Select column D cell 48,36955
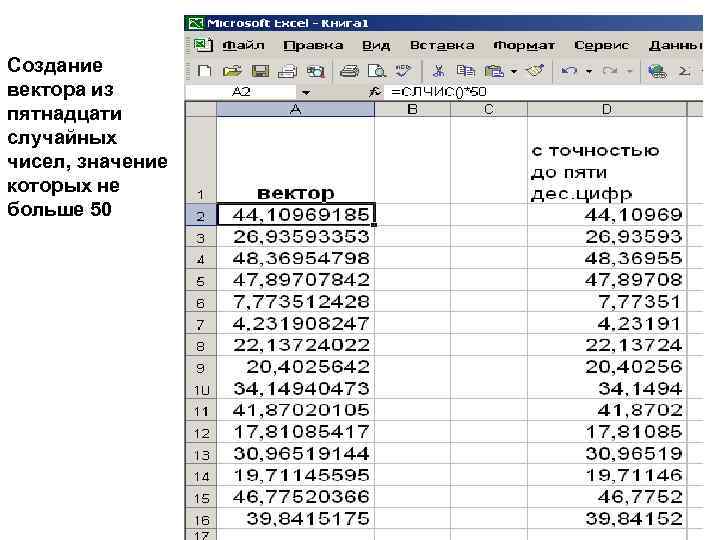 tap(607, 258)
